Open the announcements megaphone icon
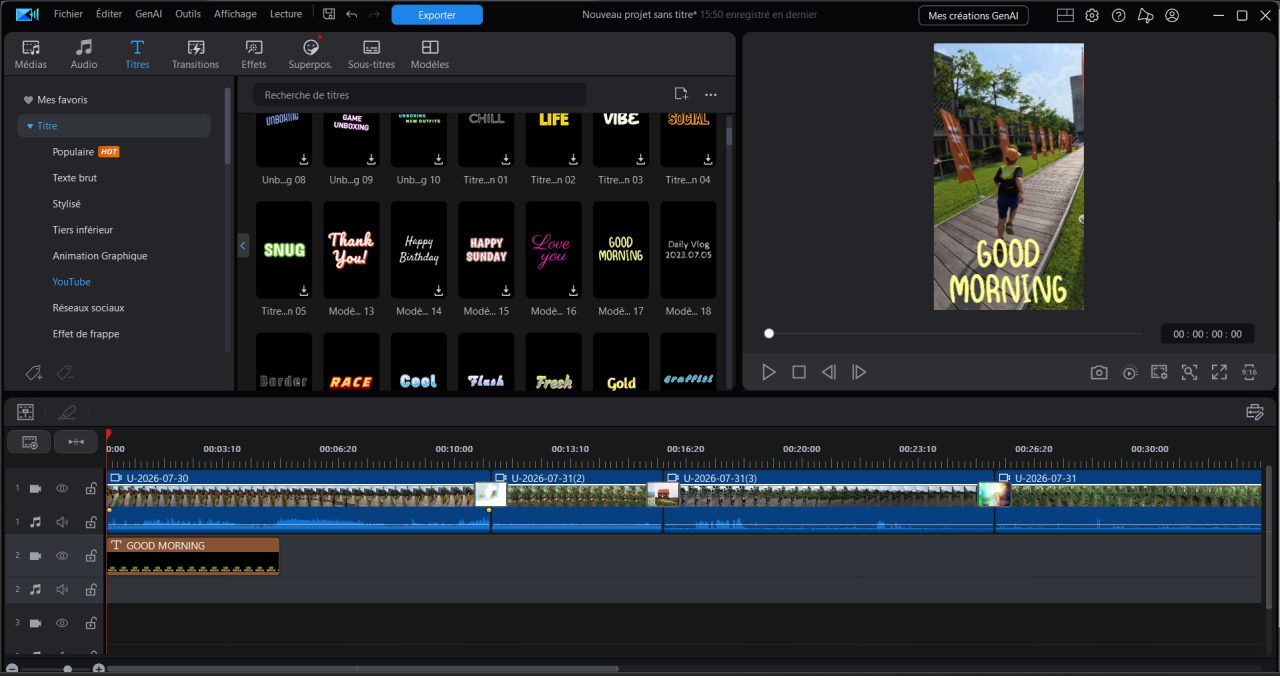 (x=1146, y=15)
